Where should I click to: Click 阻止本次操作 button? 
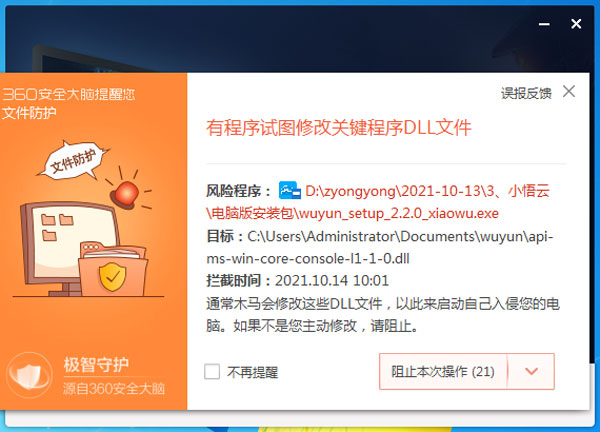[x=443, y=372]
